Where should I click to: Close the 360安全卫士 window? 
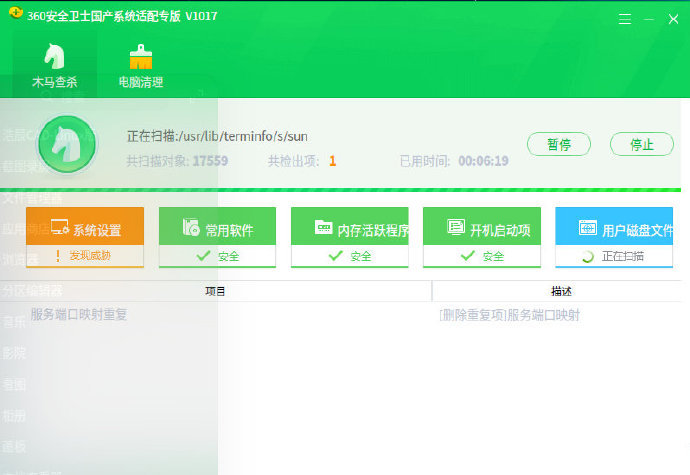pyautogui.click(x=673, y=19)
